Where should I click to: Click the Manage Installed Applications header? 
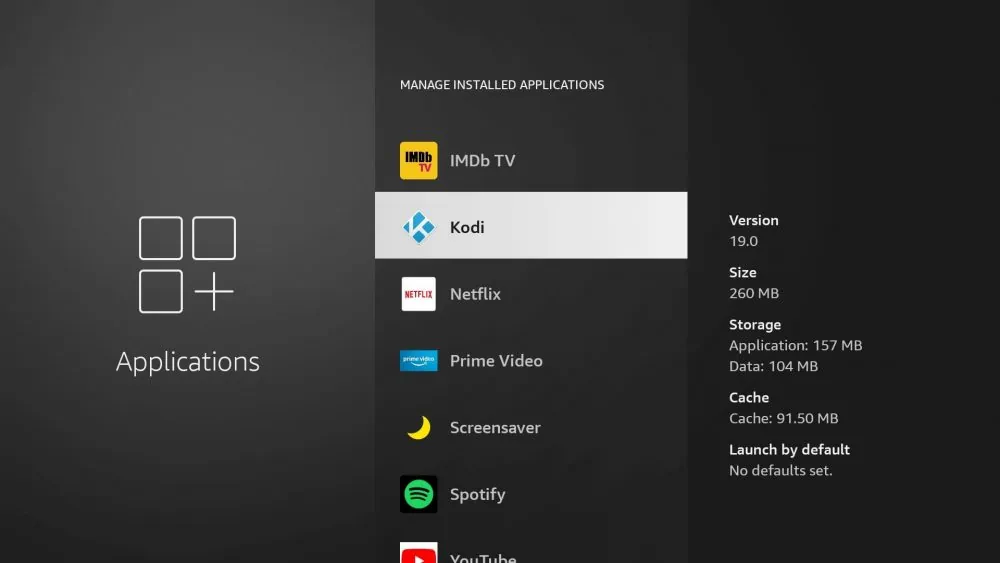[502, 85]
